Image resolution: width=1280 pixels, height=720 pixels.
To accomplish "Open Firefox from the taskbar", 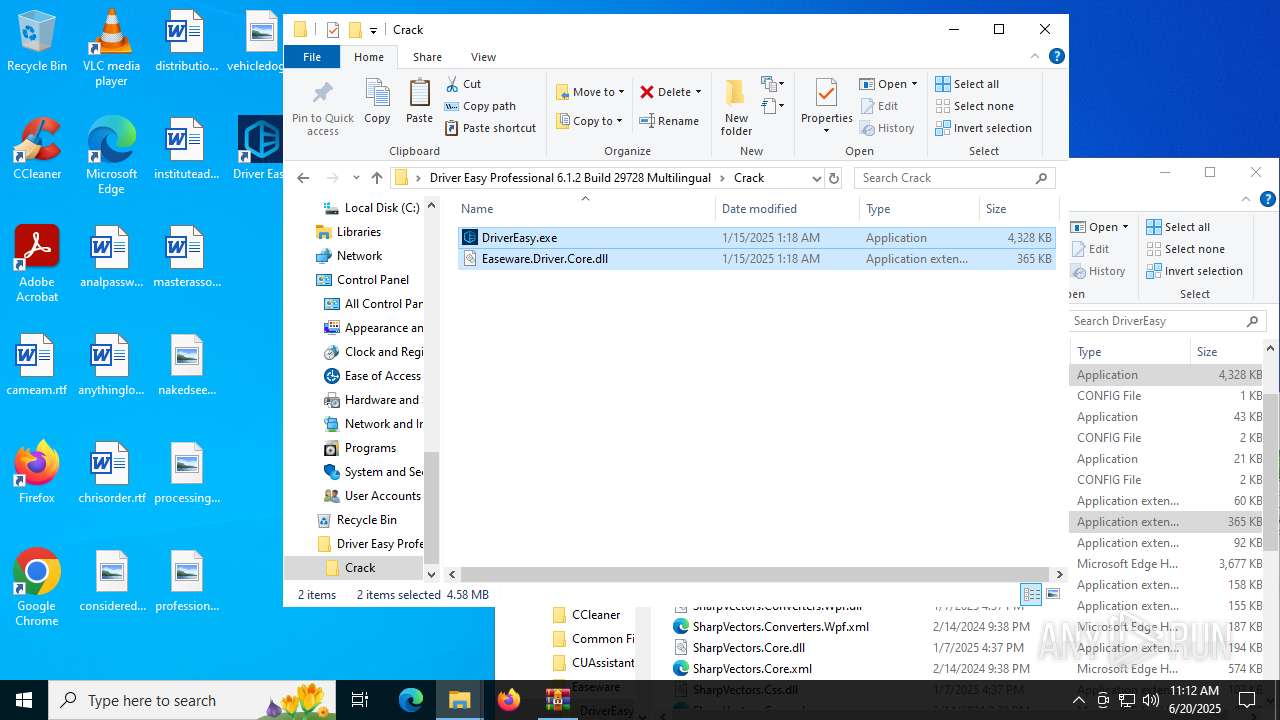I will 509,700.
